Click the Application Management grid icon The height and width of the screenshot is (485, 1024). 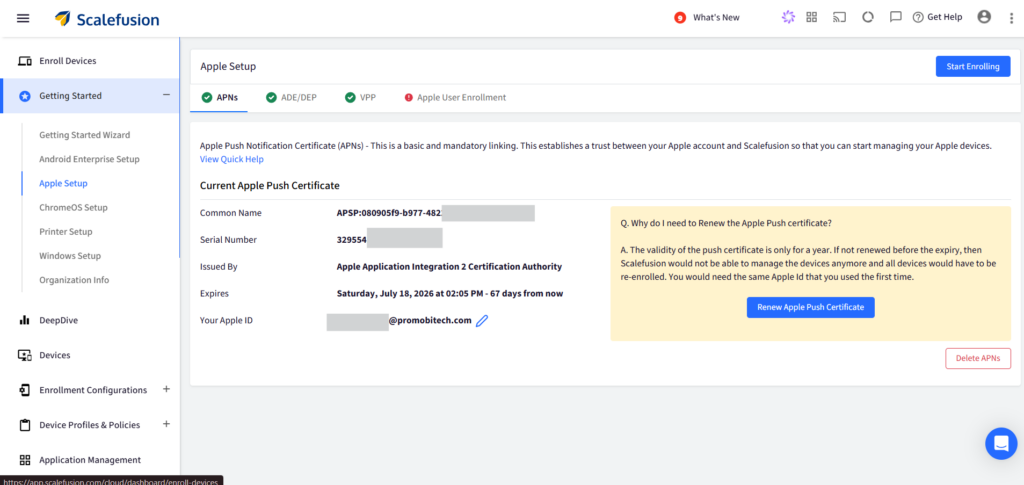tap(25, 460)
